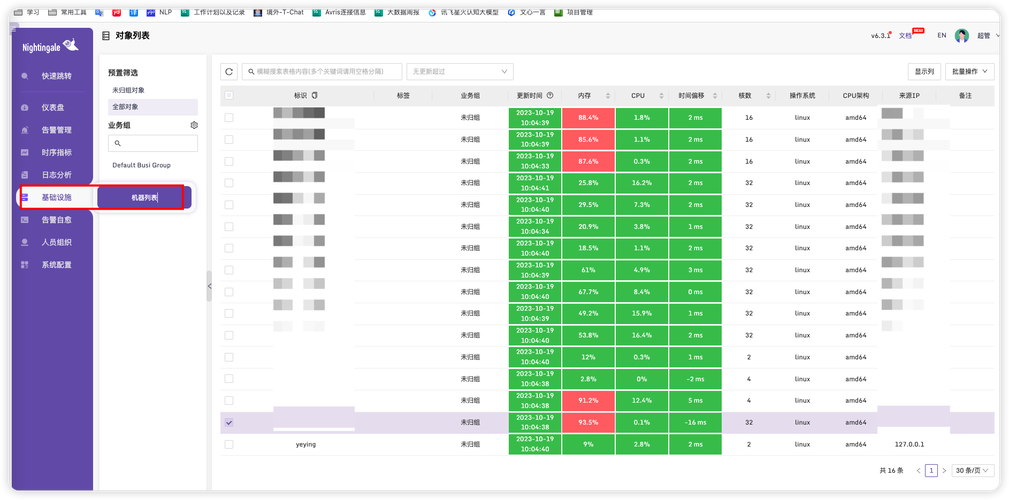This screenshot has height=500, width=1009.
Task: Sort by 内存 column arrows
Action: [x=607, y=95]
